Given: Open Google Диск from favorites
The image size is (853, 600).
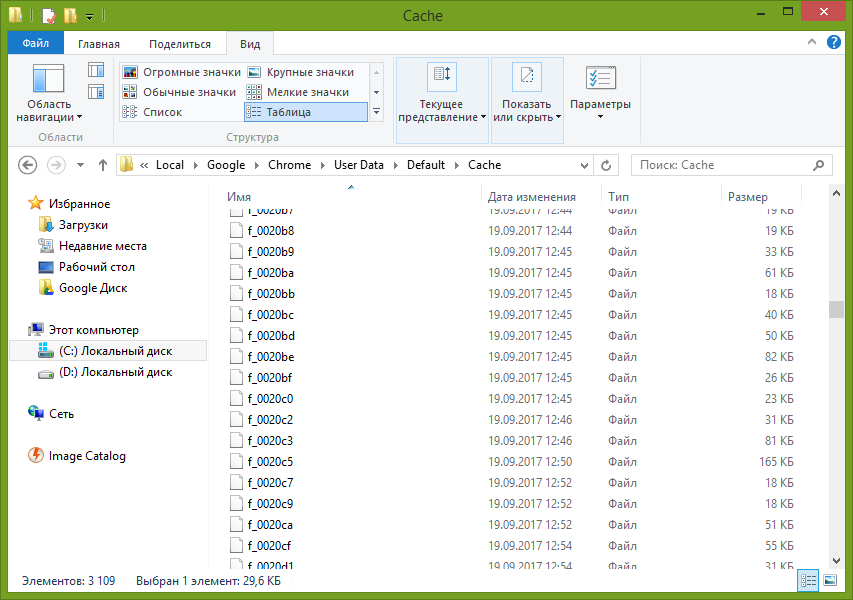Looking at the screenshot, I should [x=92, y=288].
